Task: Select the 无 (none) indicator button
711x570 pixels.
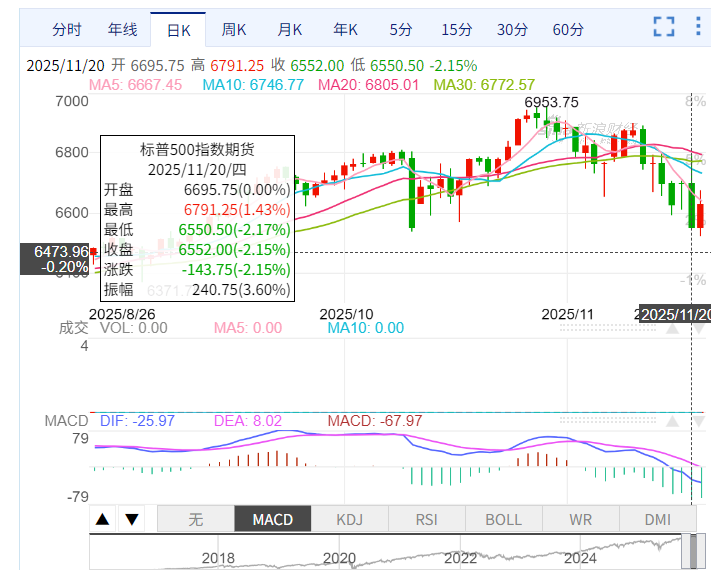Action: pyautogui.click(x=196, y=519)
